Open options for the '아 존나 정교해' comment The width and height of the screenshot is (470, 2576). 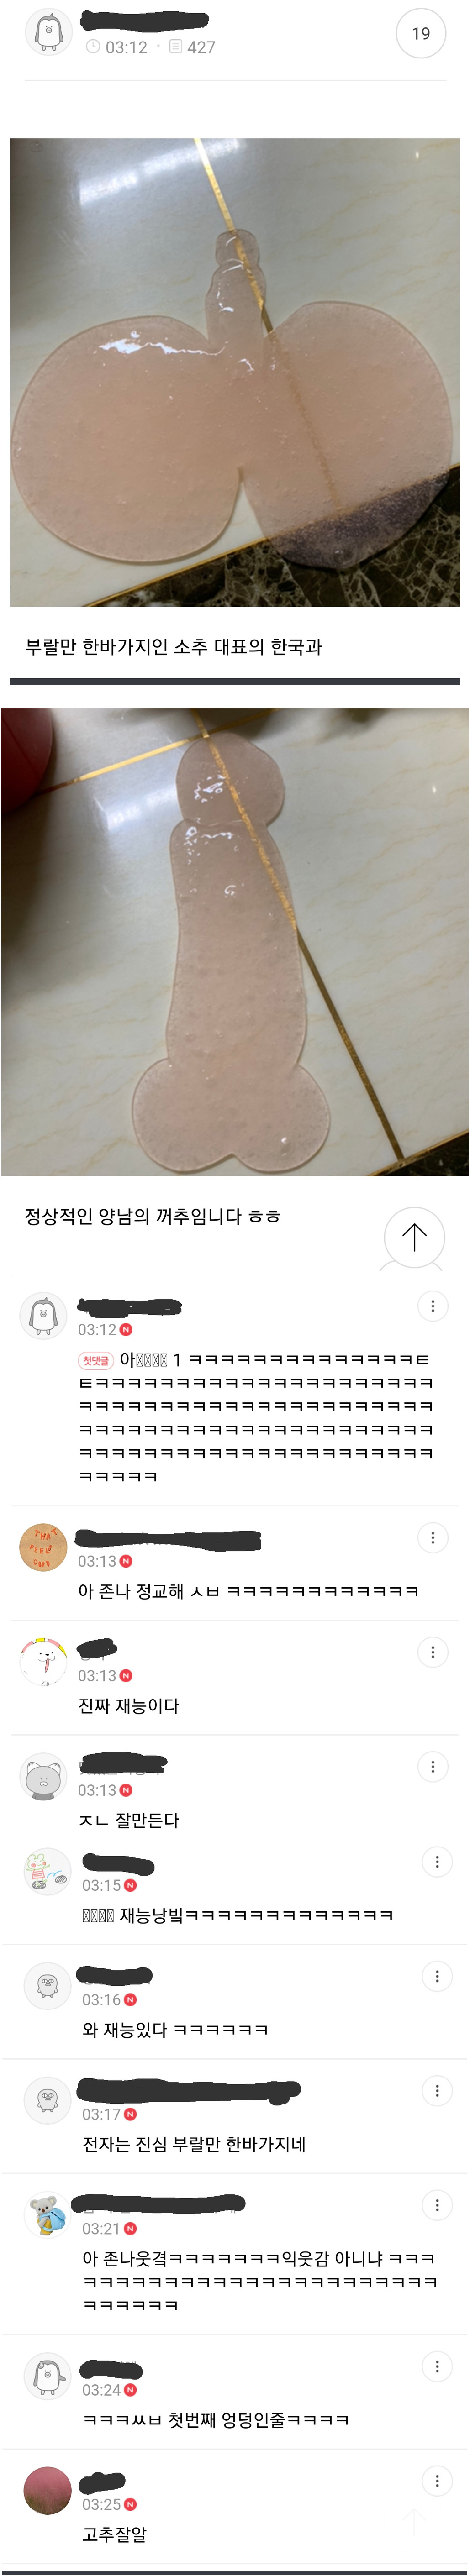432,1538
